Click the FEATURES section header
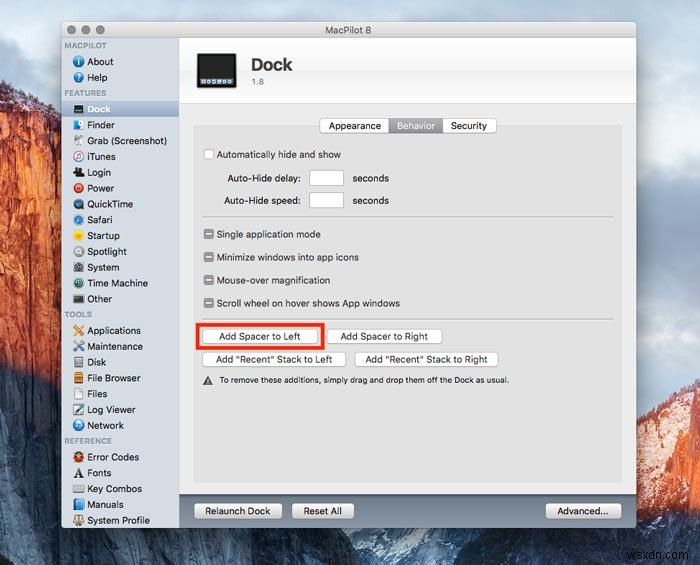 pos(85,93)
